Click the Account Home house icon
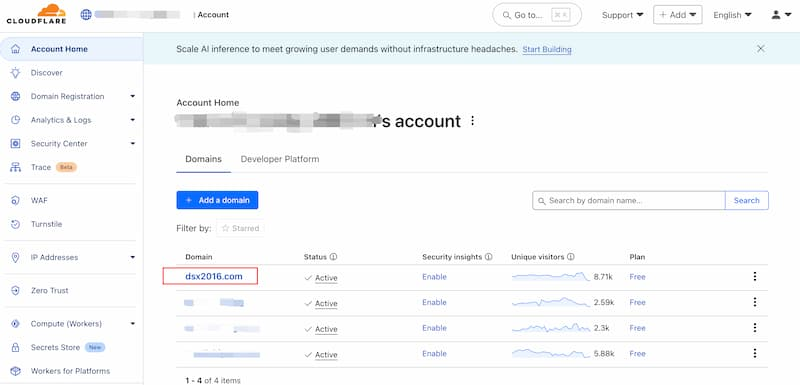Screen dimensions: 800x385 pos(16,49)
